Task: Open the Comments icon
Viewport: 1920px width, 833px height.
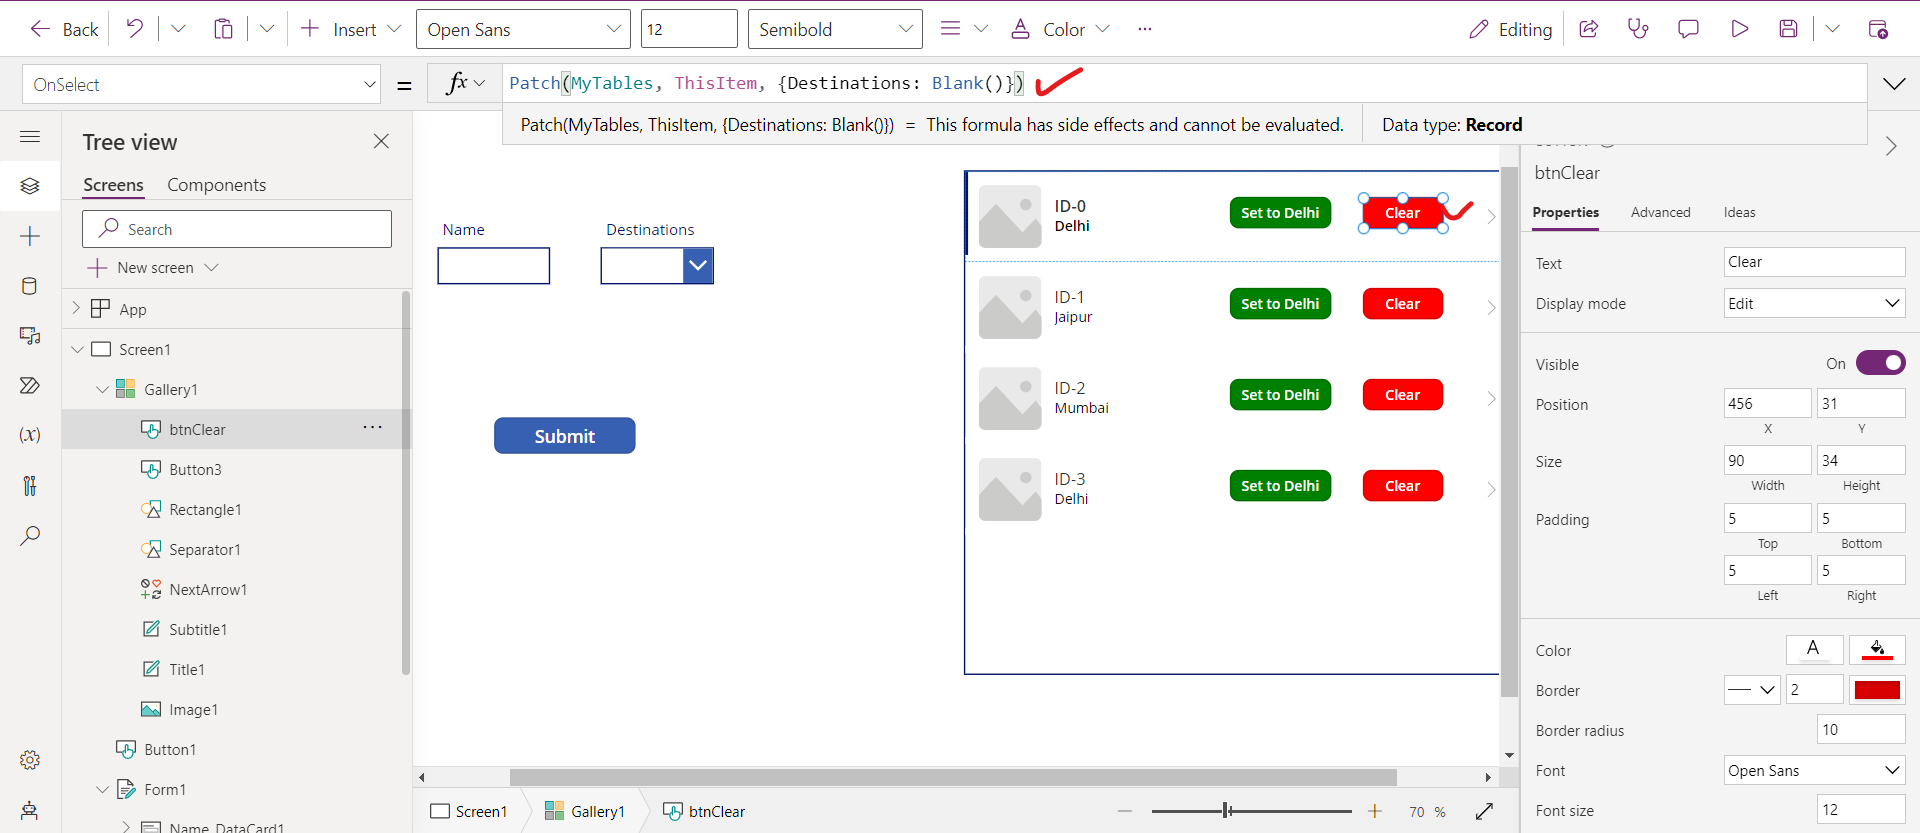Action: (x=1688, y=29)
